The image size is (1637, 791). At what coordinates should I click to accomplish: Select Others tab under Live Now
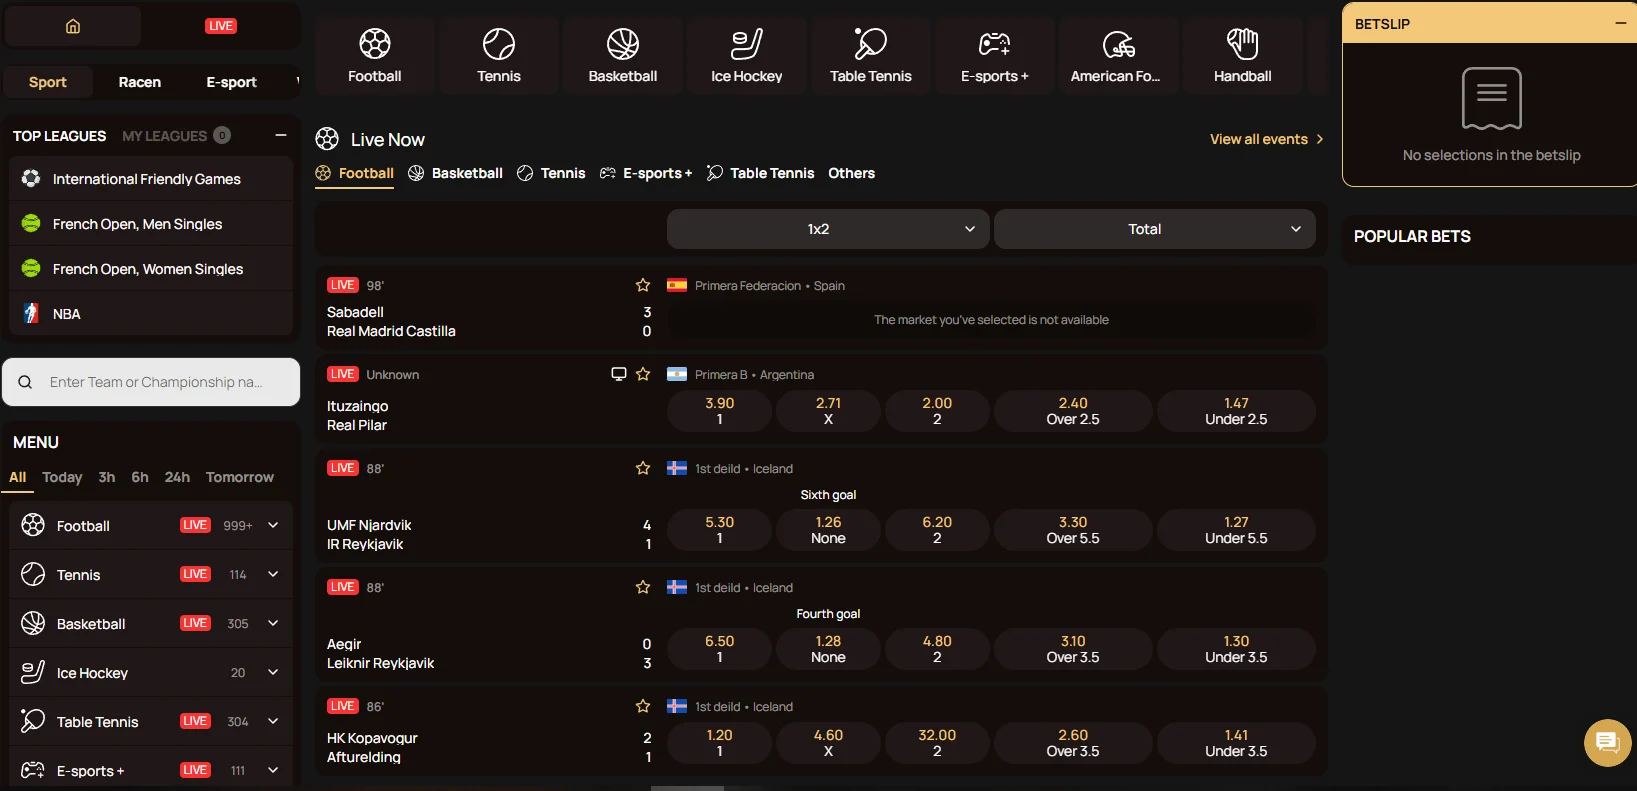[851, 173]
